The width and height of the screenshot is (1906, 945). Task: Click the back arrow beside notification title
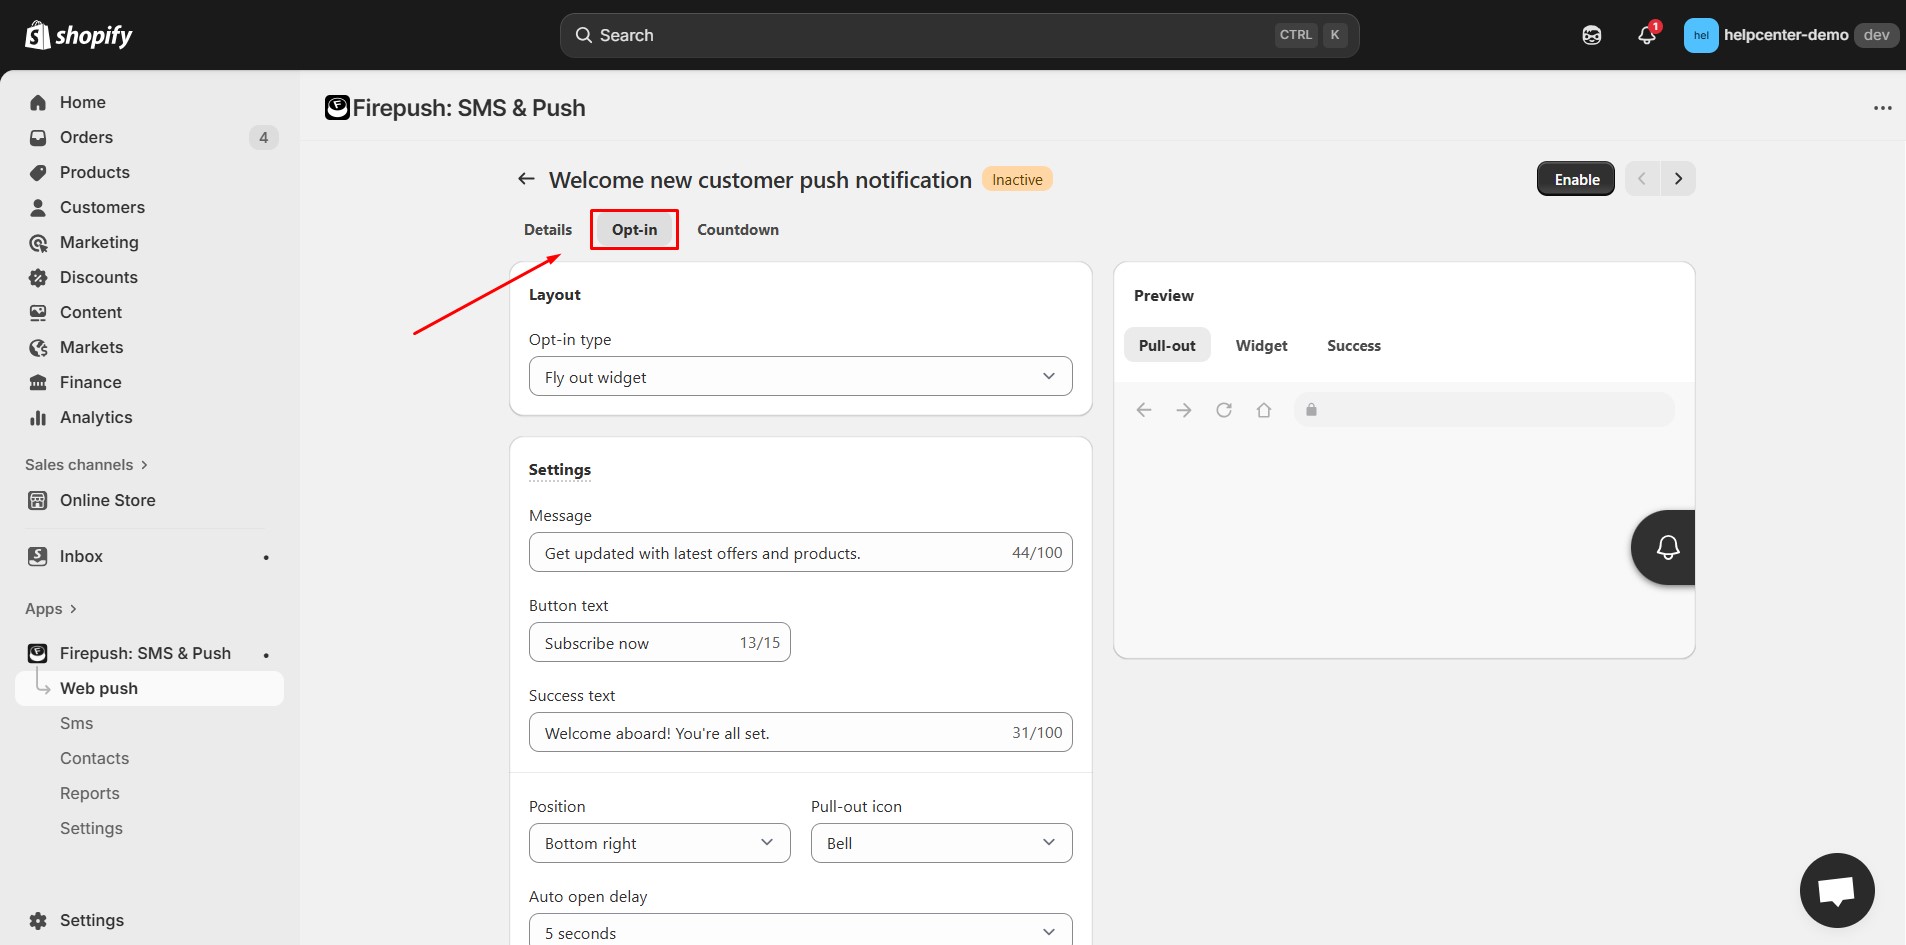coord(526,179)
